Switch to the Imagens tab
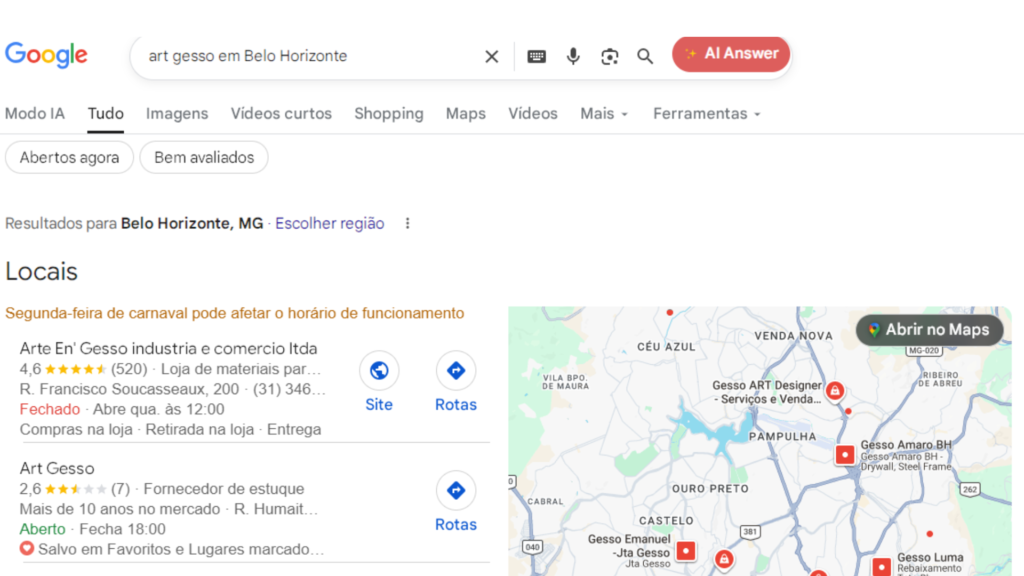The width and height of the screenshot is (1024, 576). [177, 114]
